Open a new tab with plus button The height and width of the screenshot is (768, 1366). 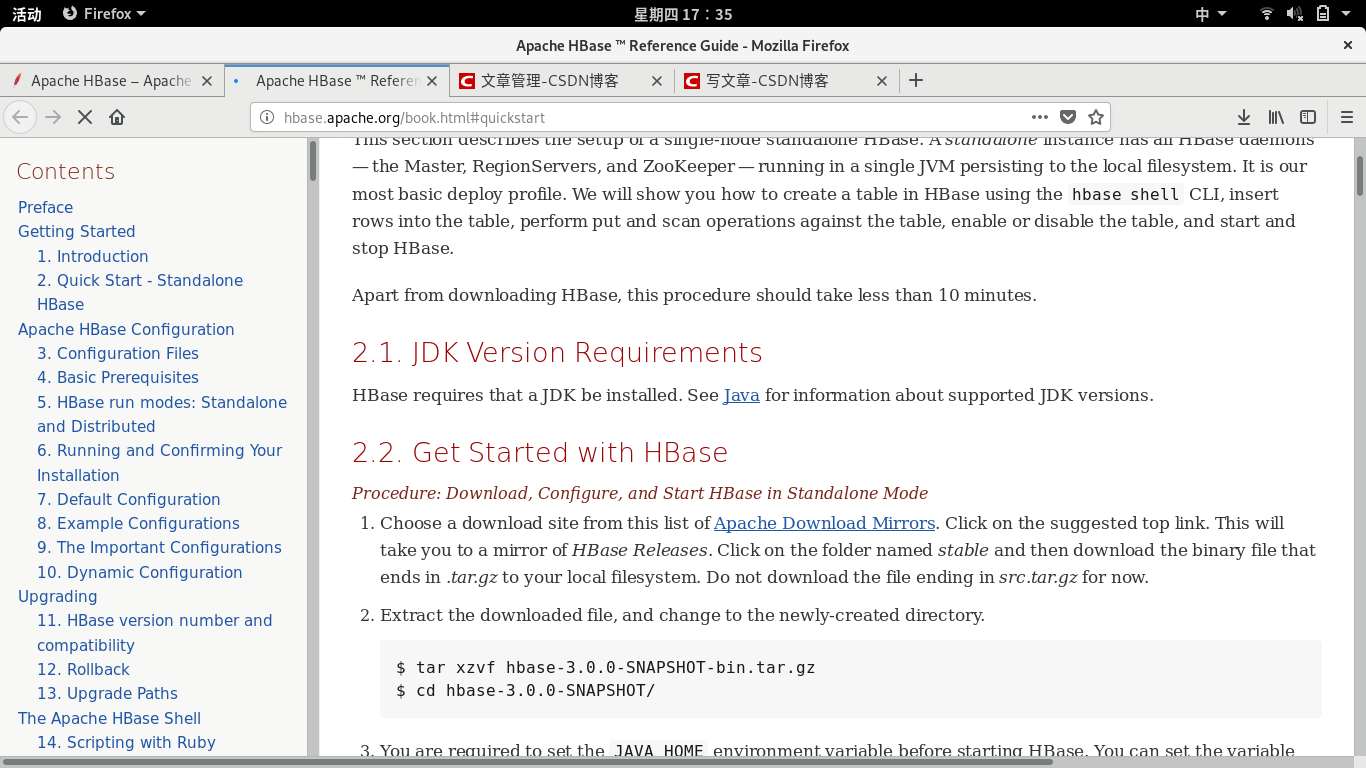tap(915, 81)
